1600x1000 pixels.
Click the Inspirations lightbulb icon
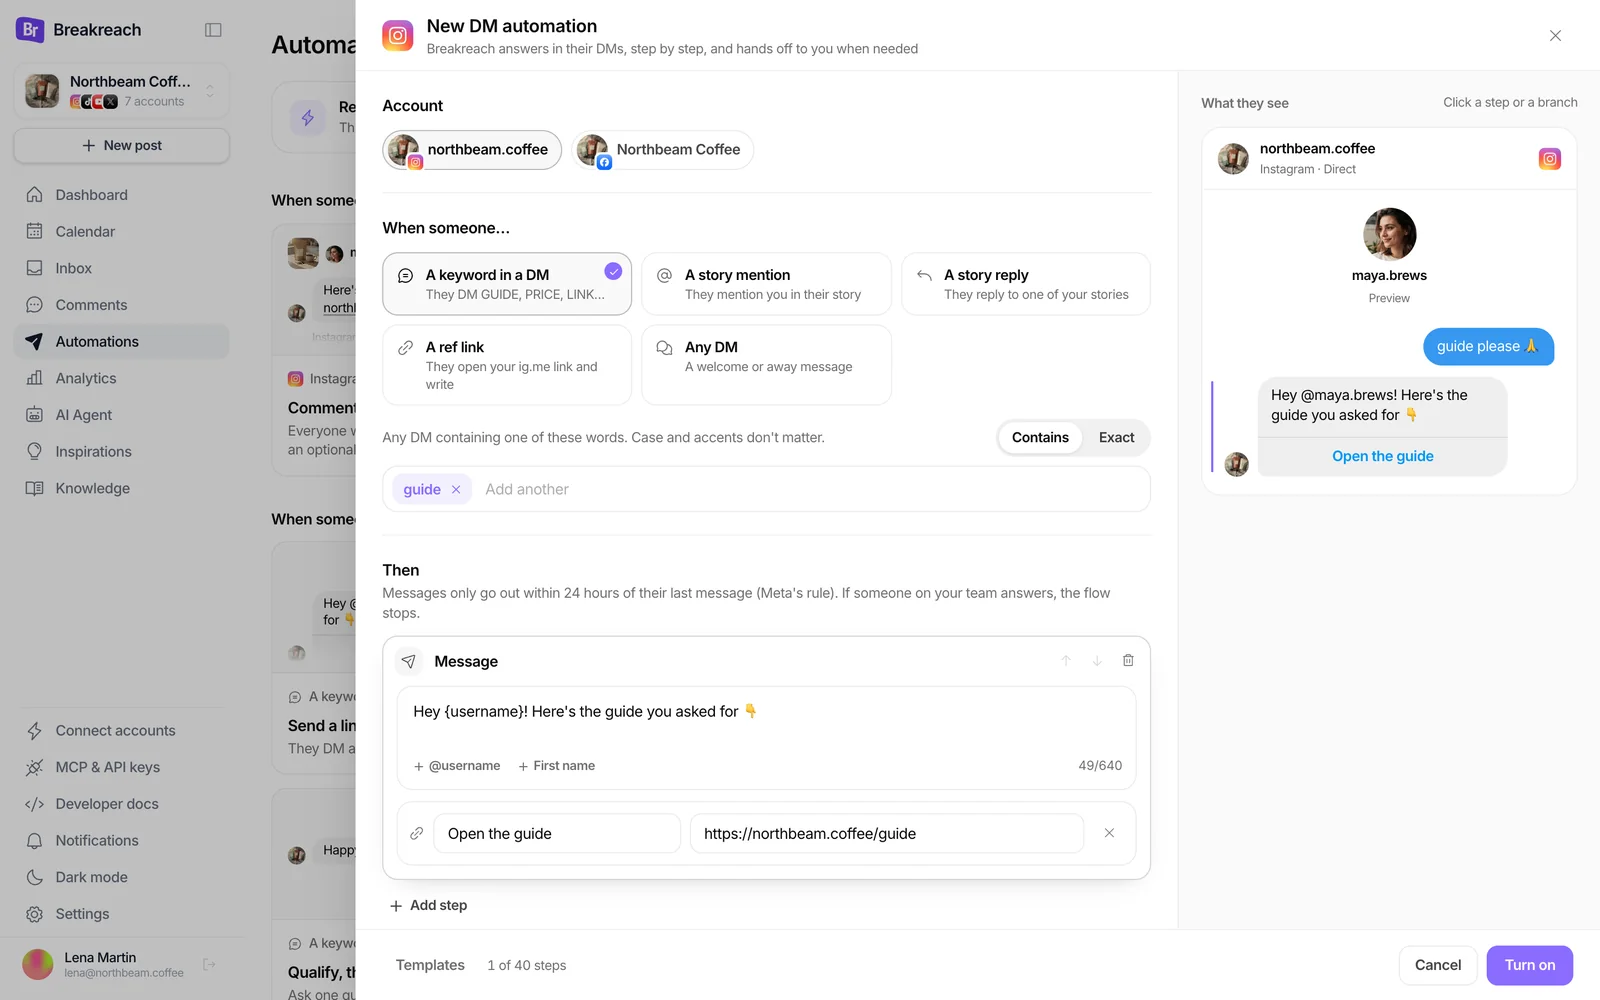(35, 451)
